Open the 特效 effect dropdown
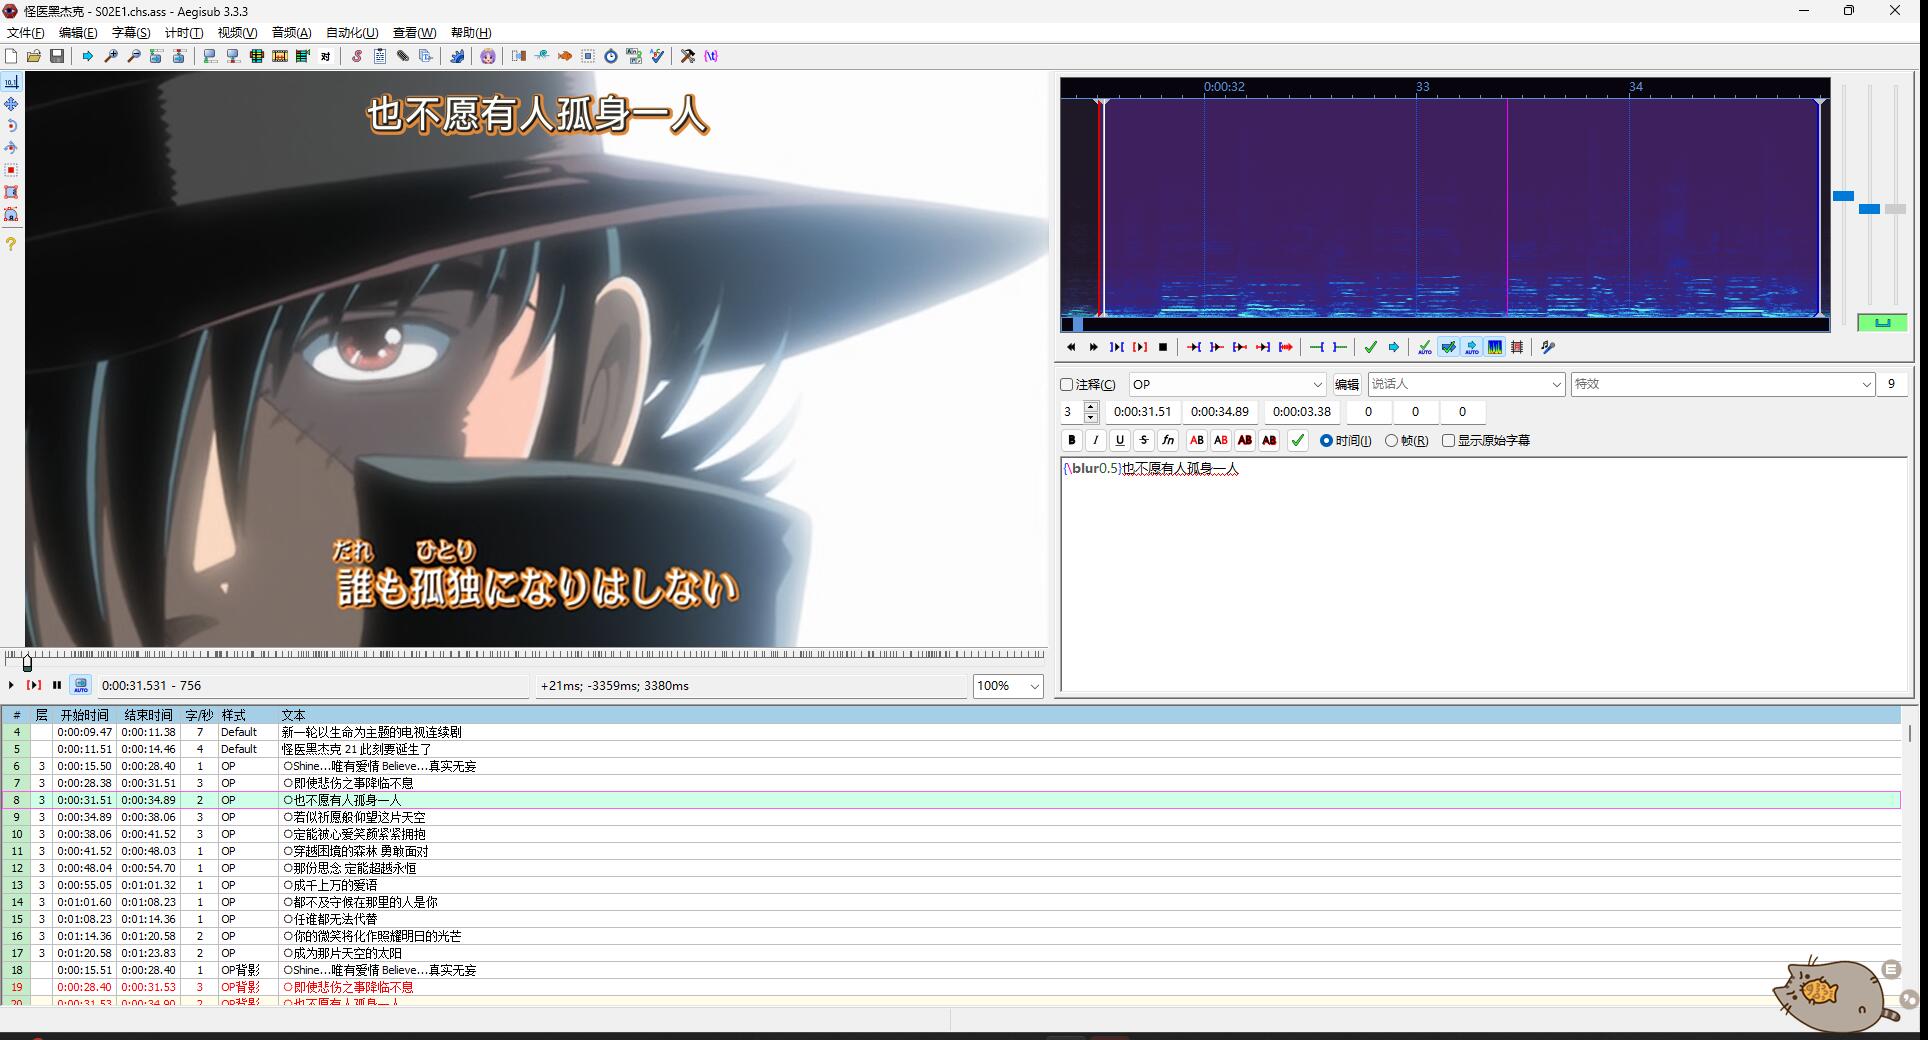The image size is (1928, 1040). [1723, 384]
